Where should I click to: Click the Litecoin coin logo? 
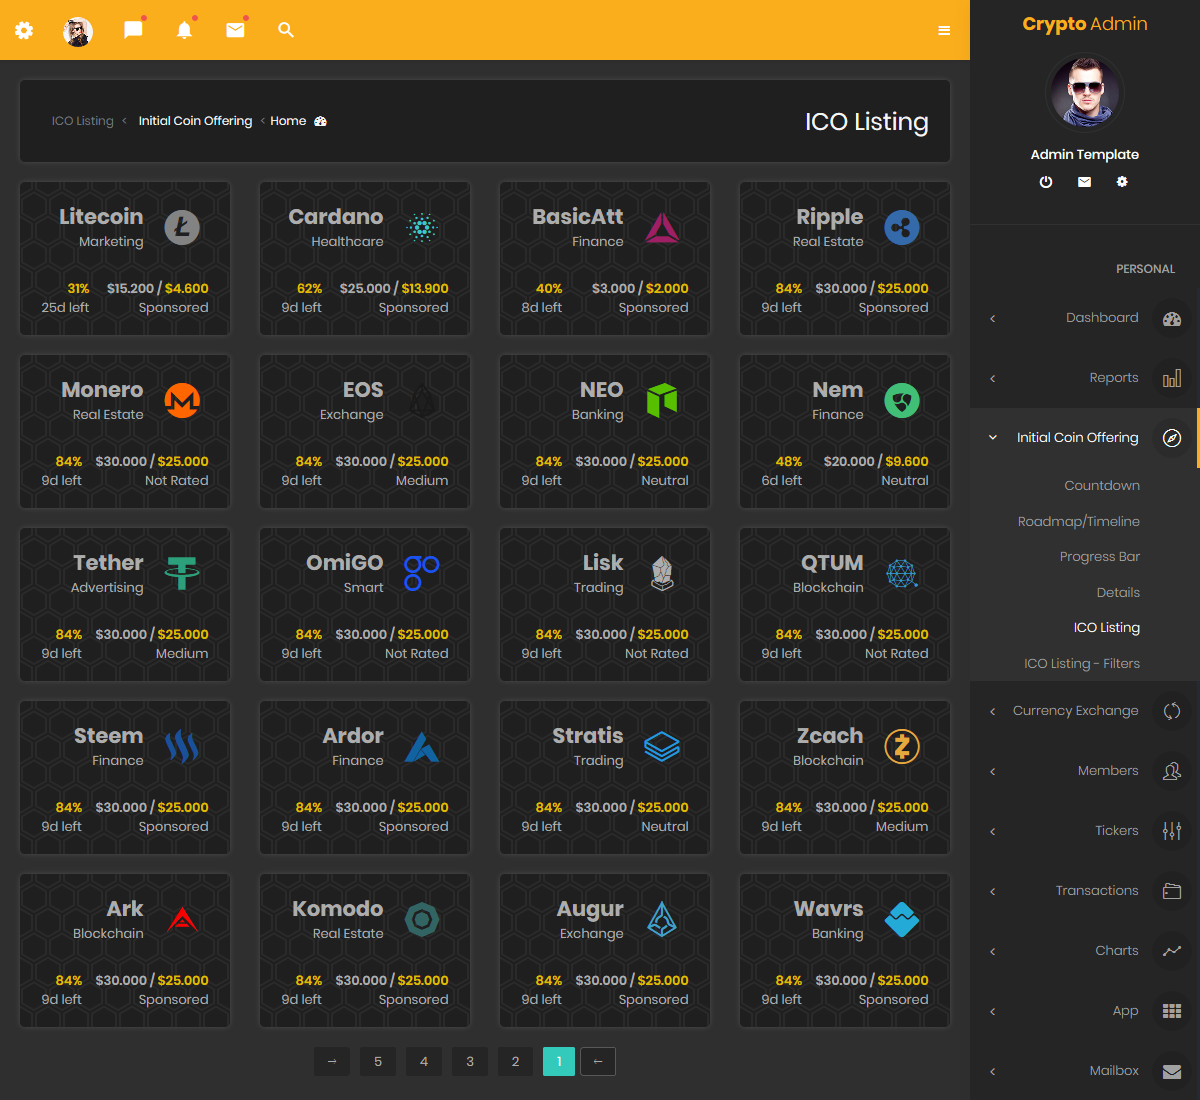[x=182, y=228]
